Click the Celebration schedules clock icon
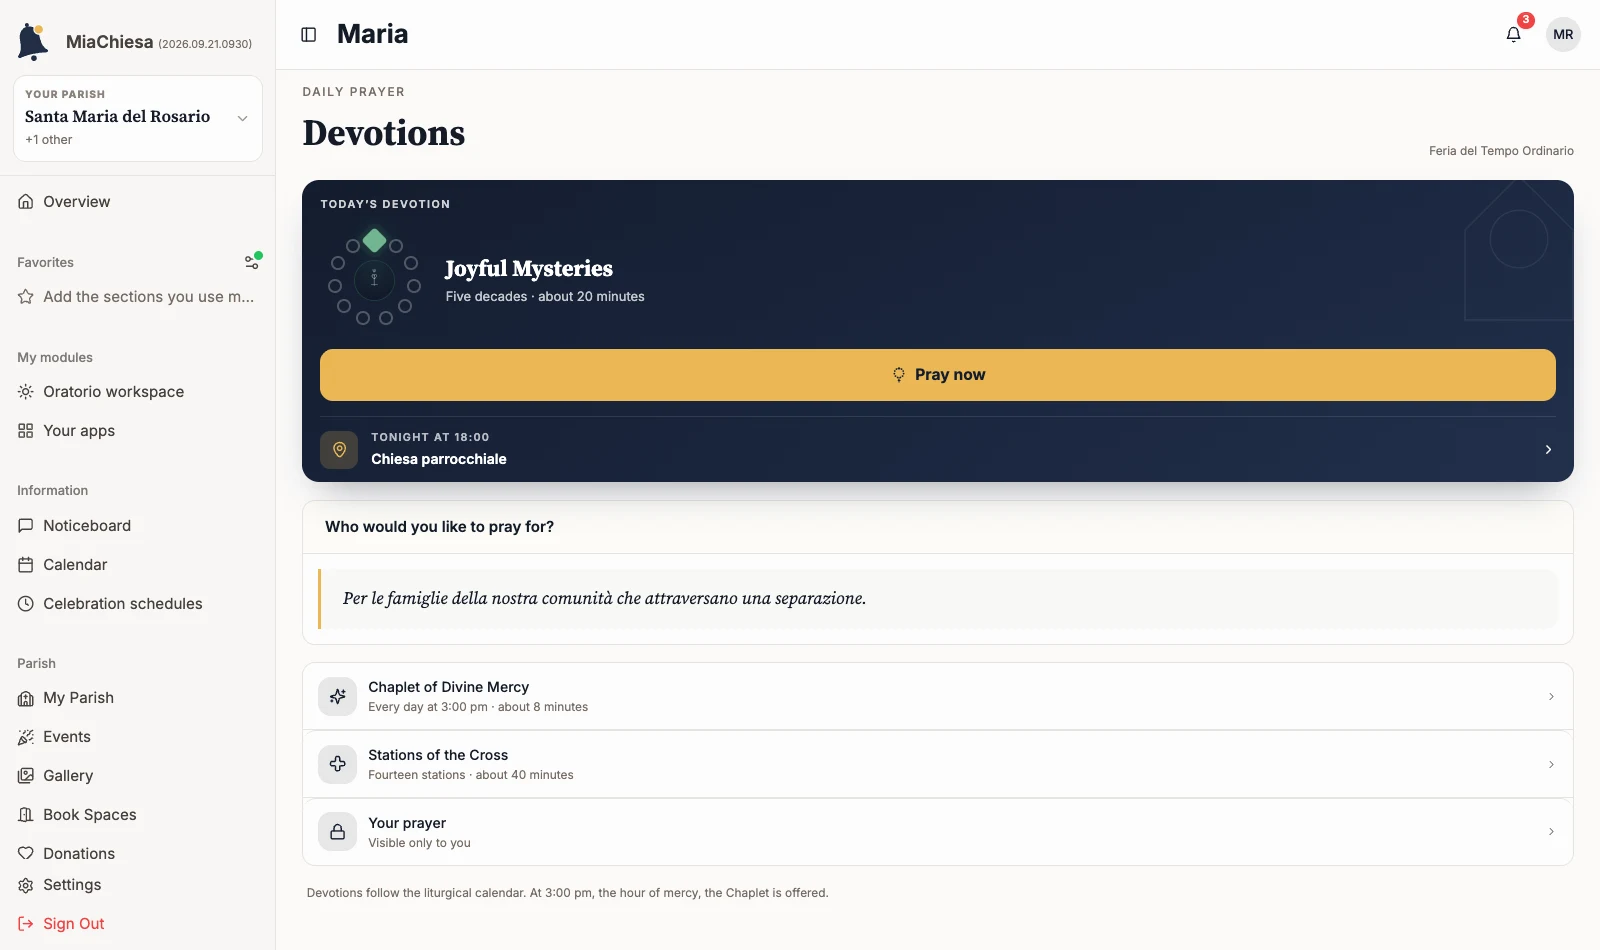 tap(26, 604)
